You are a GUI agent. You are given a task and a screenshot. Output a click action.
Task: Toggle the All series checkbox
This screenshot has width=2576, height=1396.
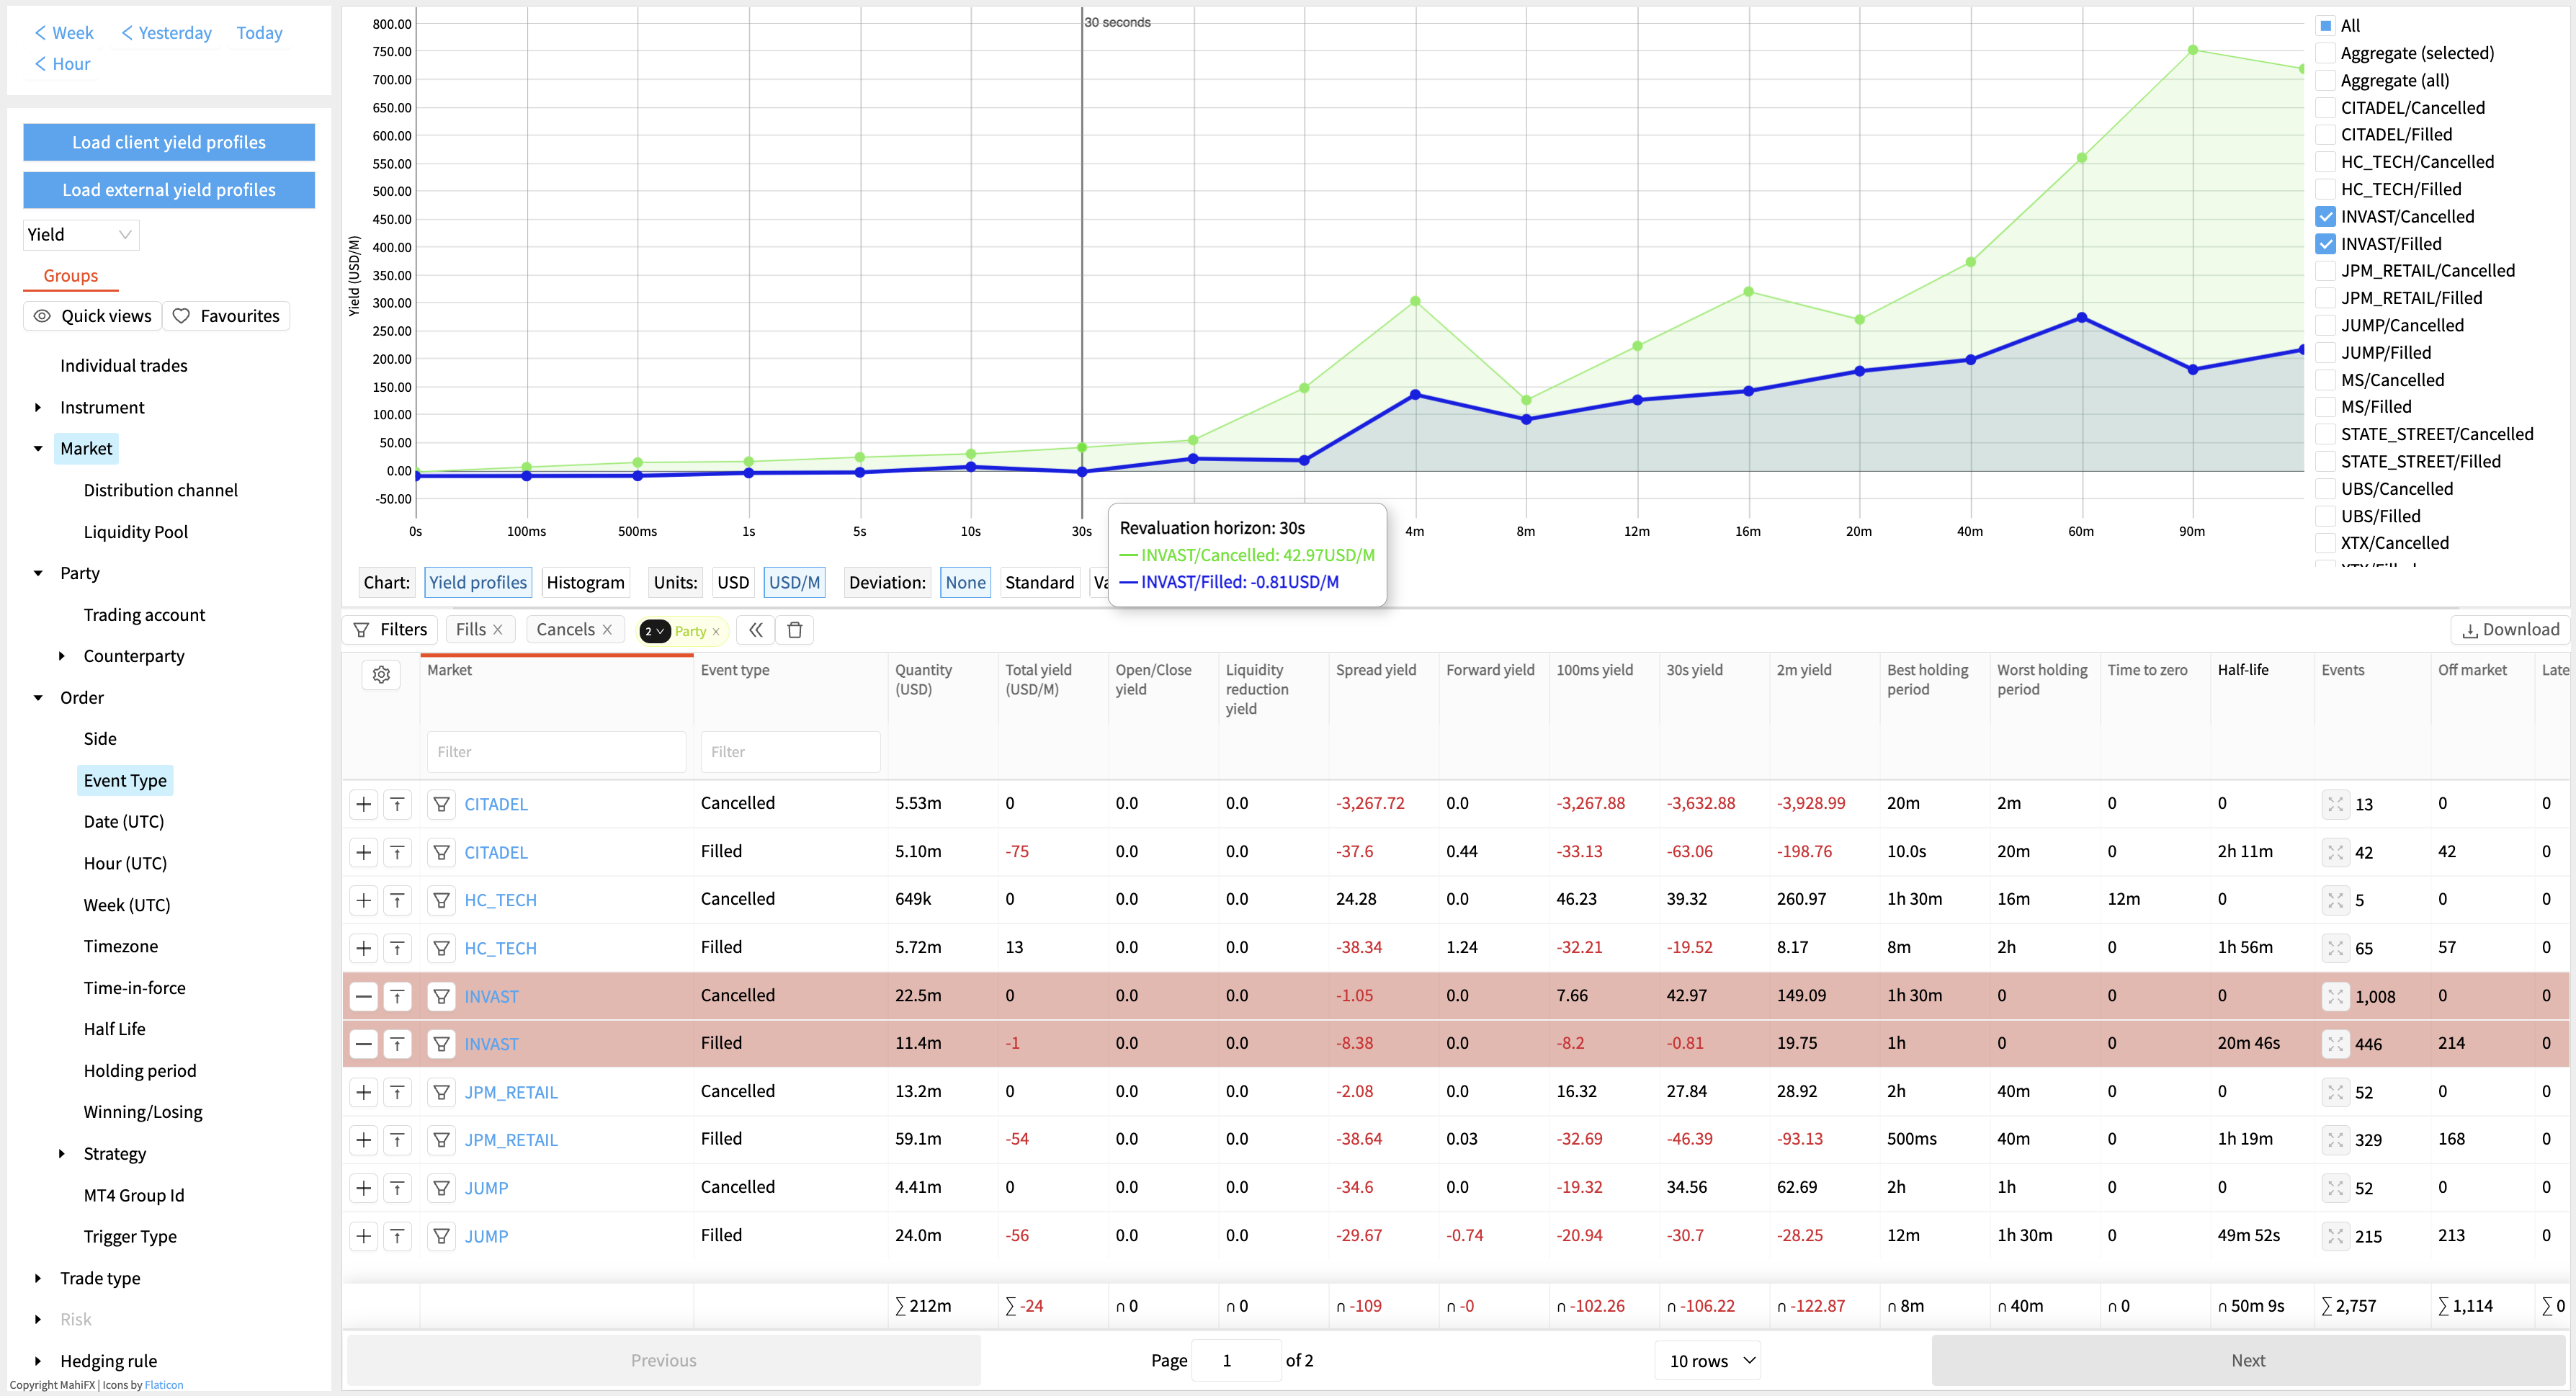click(x=2326, y=26)
